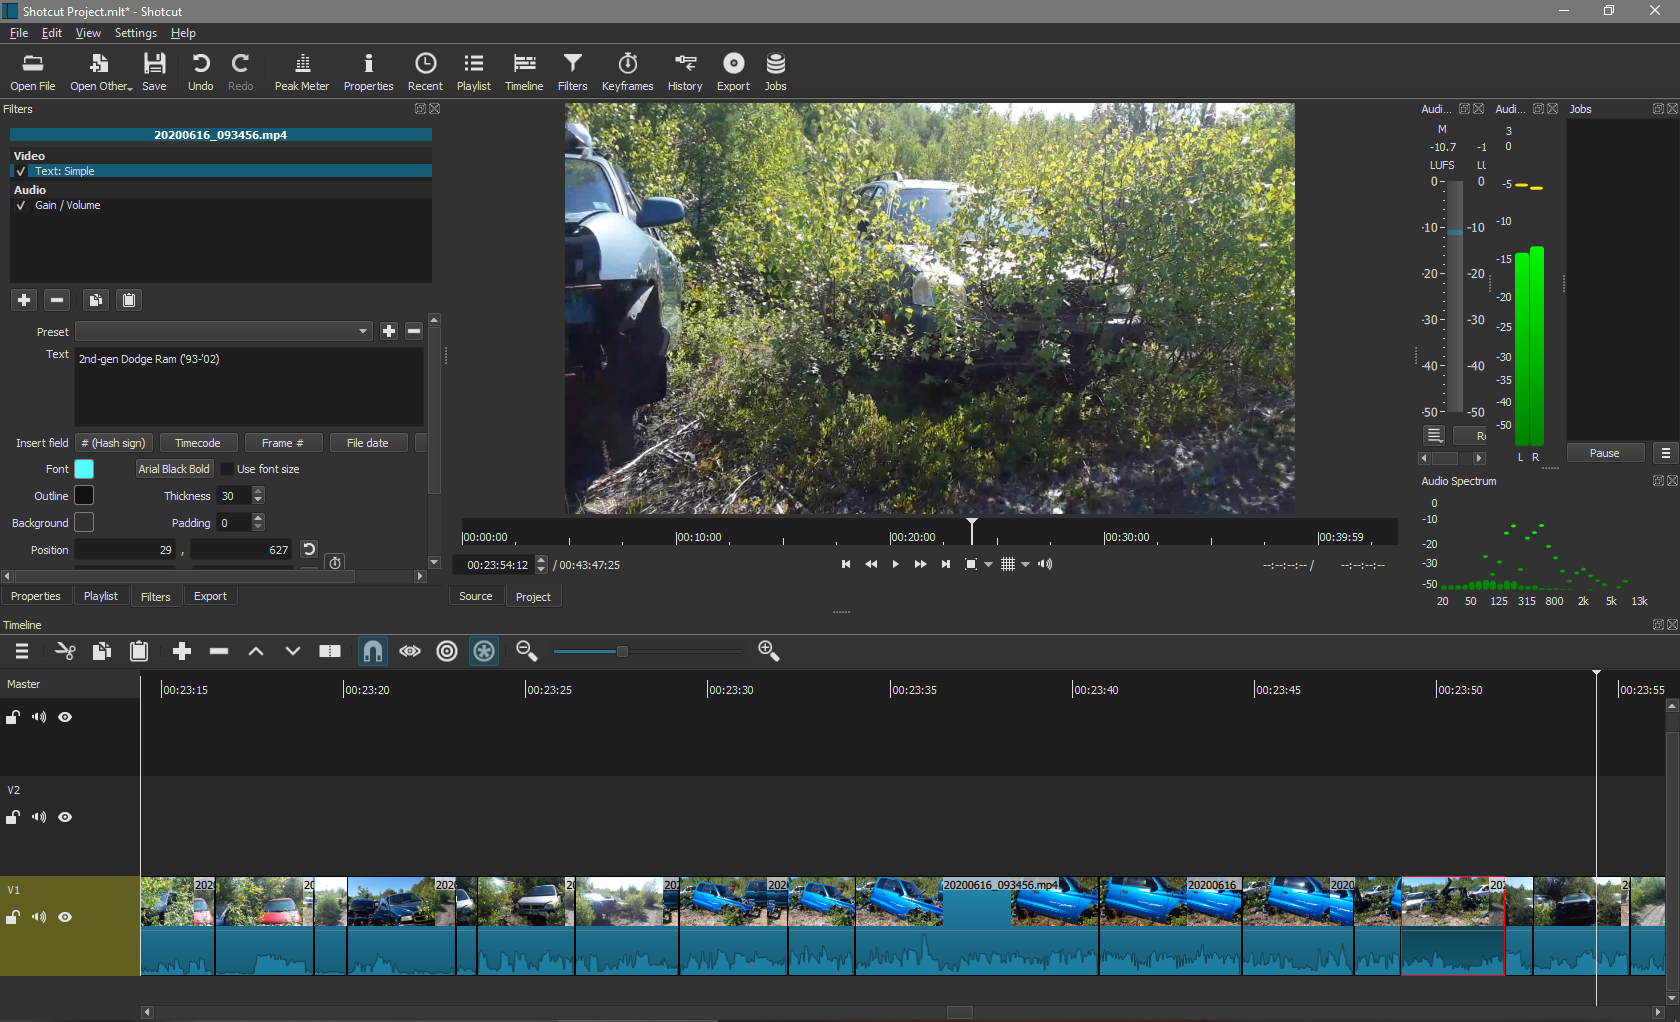
Task: Switch to the Properties tab
Action: 36,596
